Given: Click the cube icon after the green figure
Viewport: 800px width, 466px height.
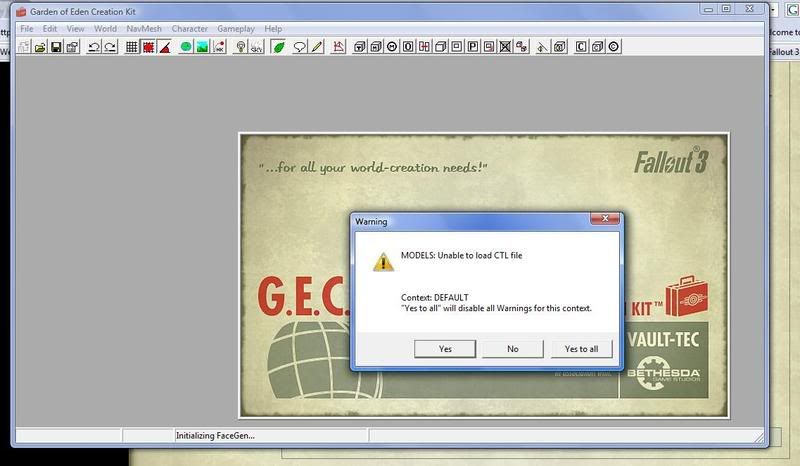Looking at the screenshot, I should (x=560, y=47).
